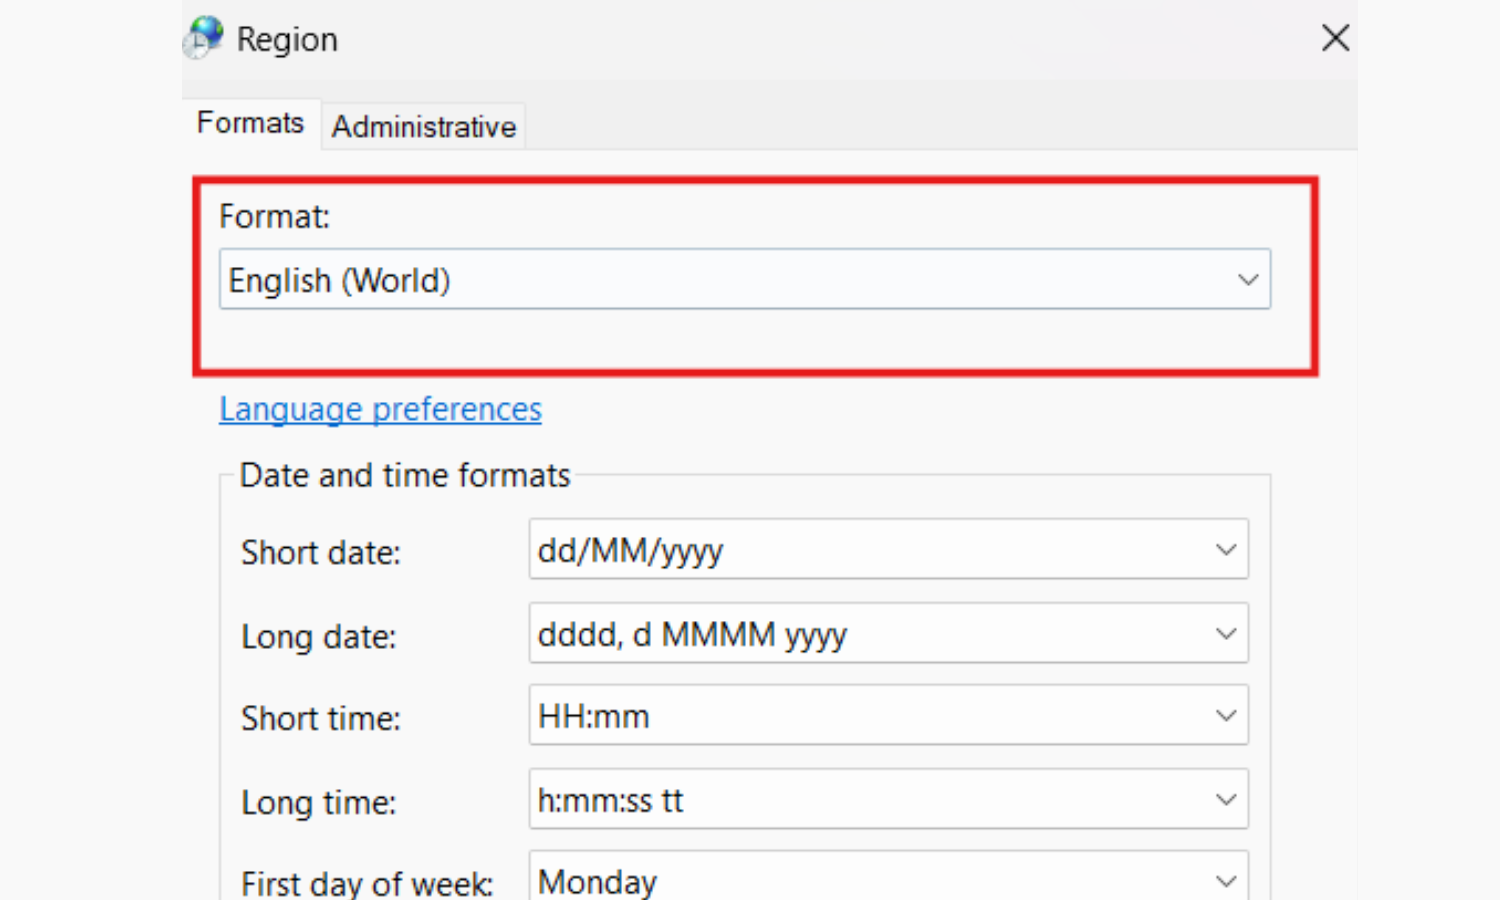Expand the Long time chevron arrow
The image size is (1500, 900).
(1226, 799)
